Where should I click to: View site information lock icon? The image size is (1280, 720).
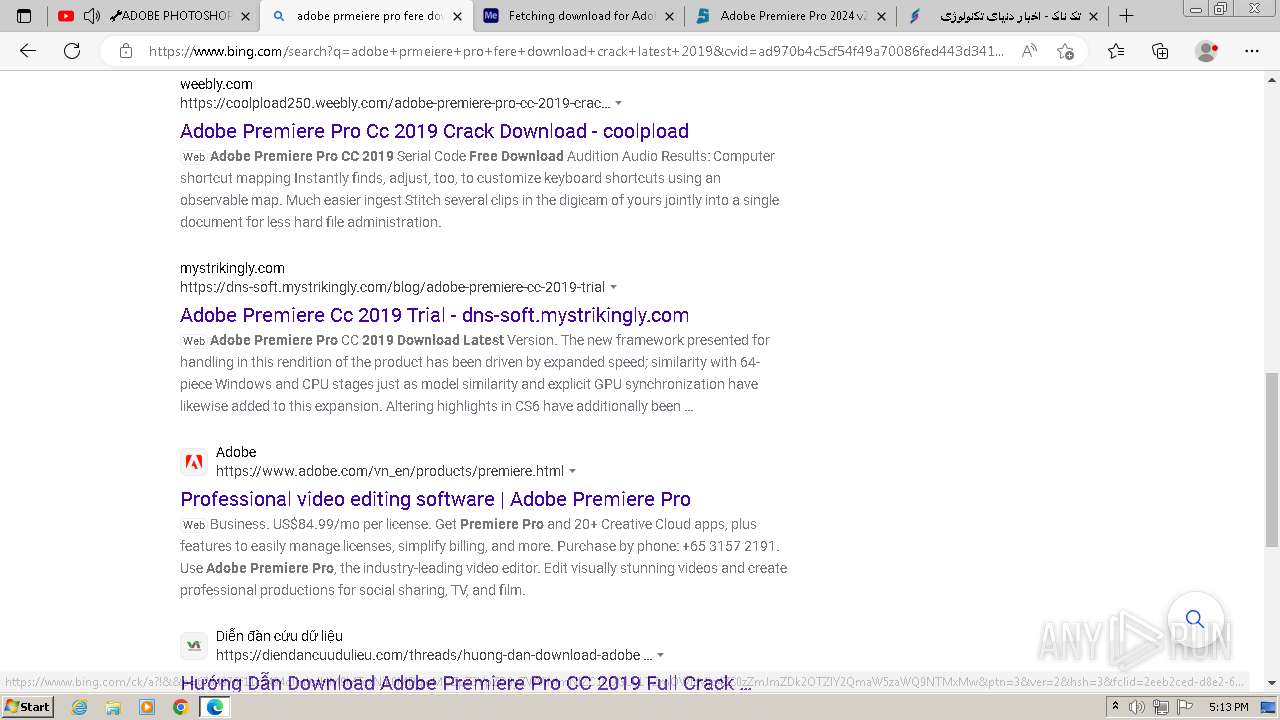coord(125,51)
